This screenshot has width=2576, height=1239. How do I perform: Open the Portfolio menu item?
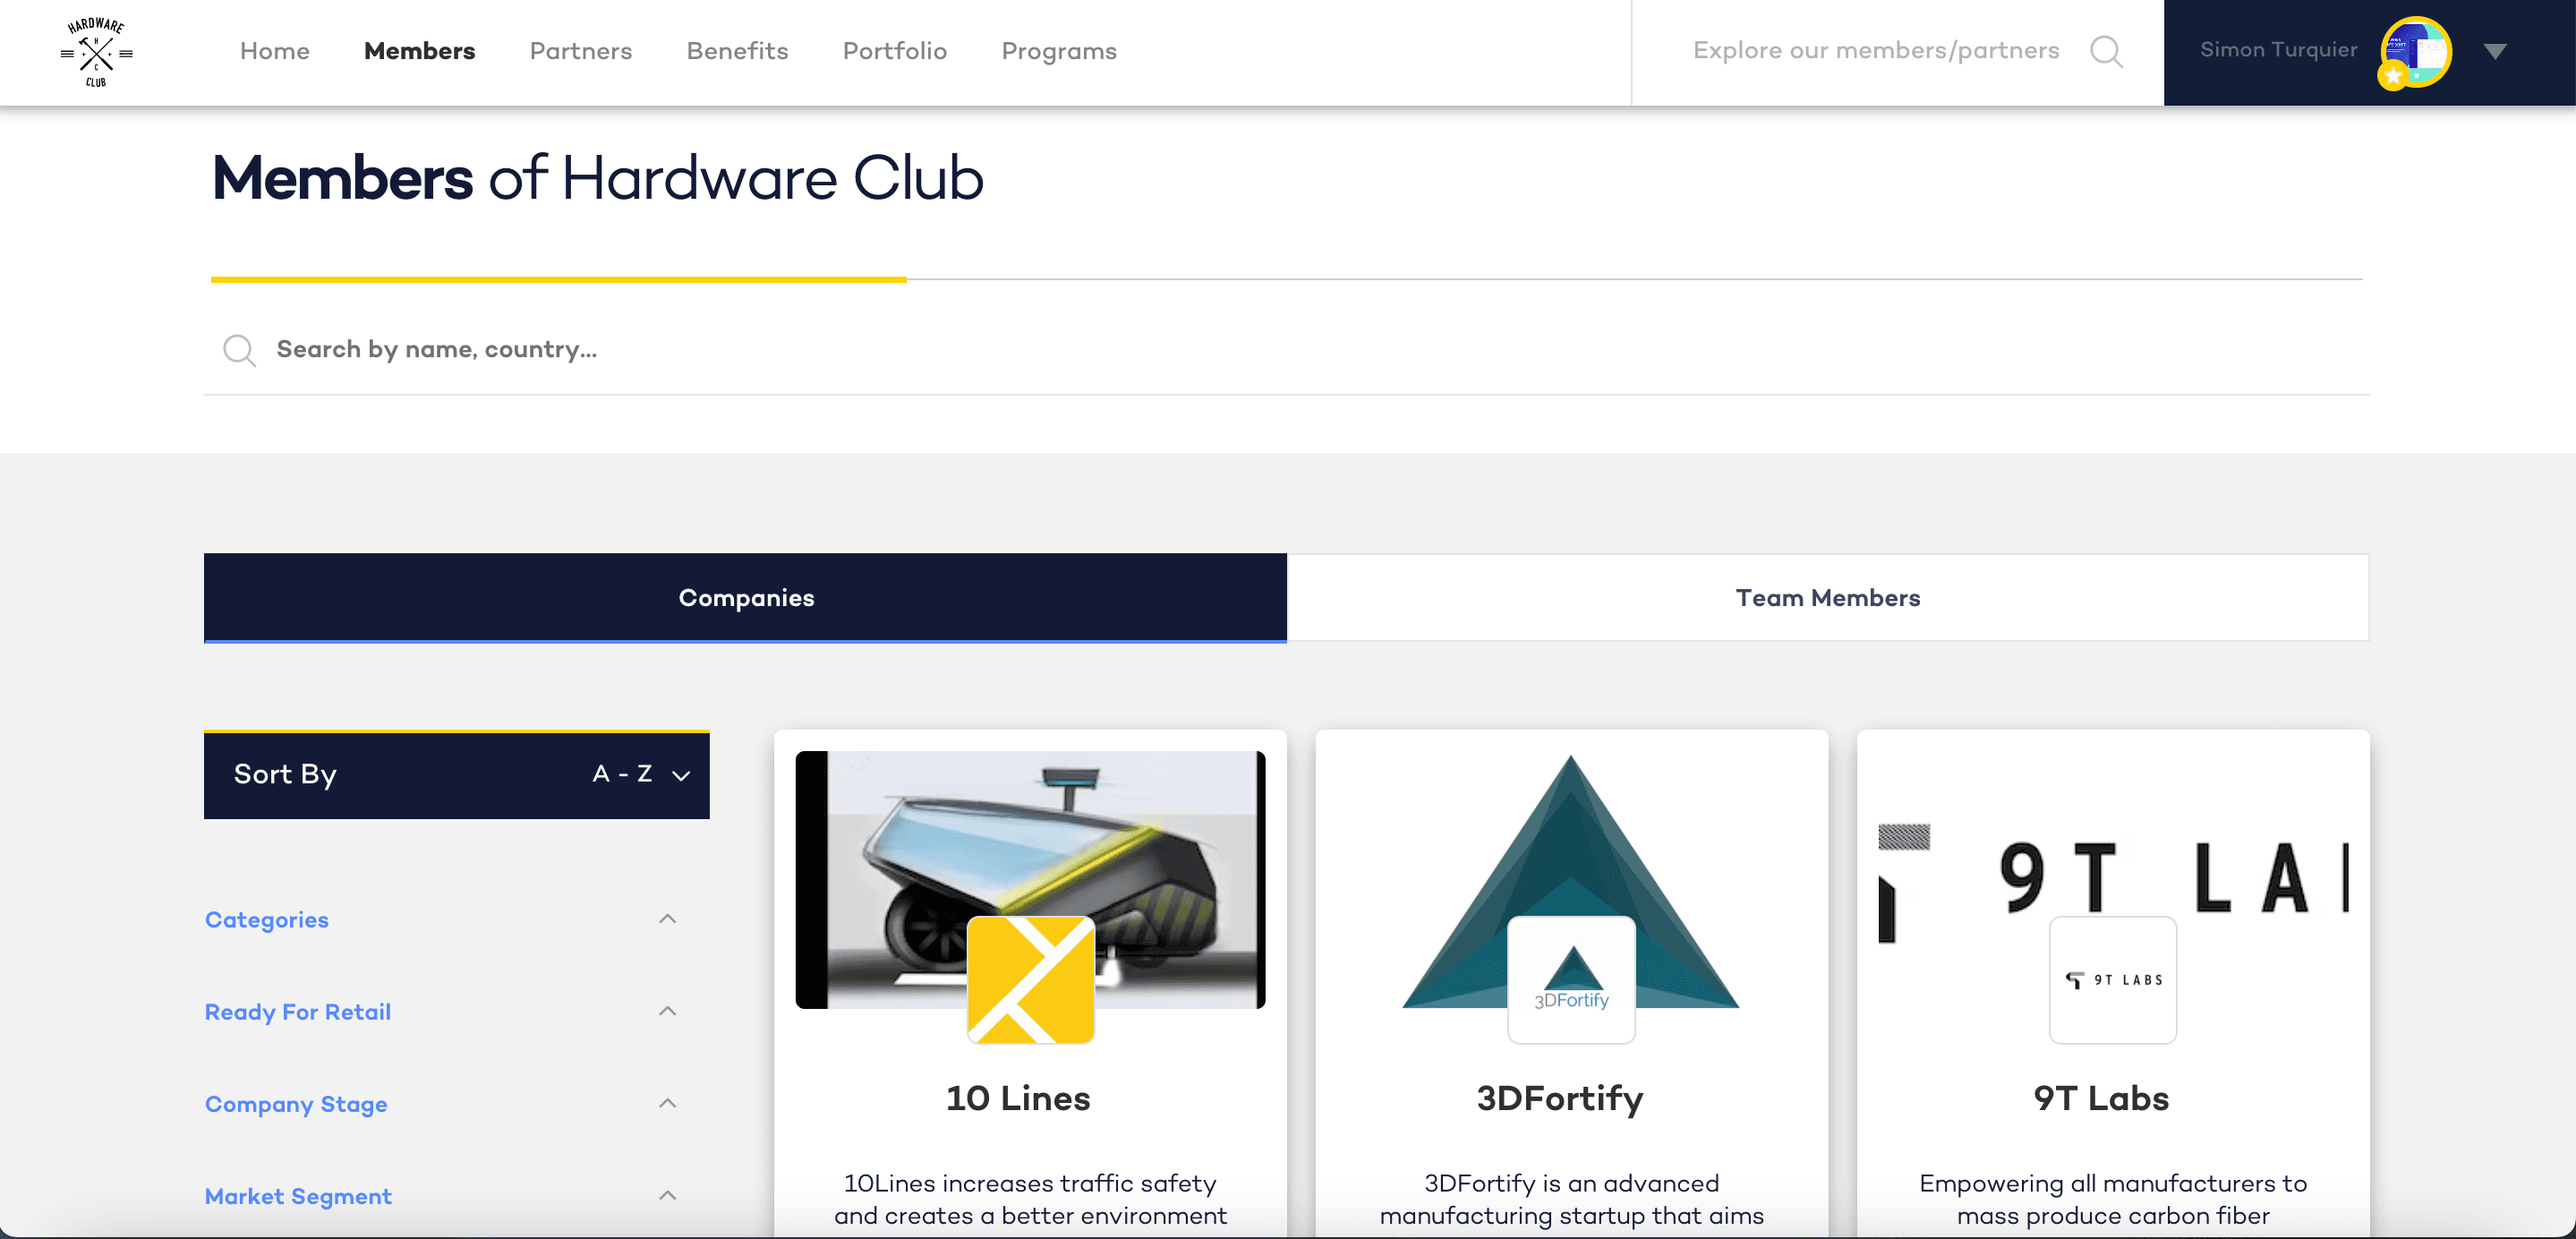895,51
